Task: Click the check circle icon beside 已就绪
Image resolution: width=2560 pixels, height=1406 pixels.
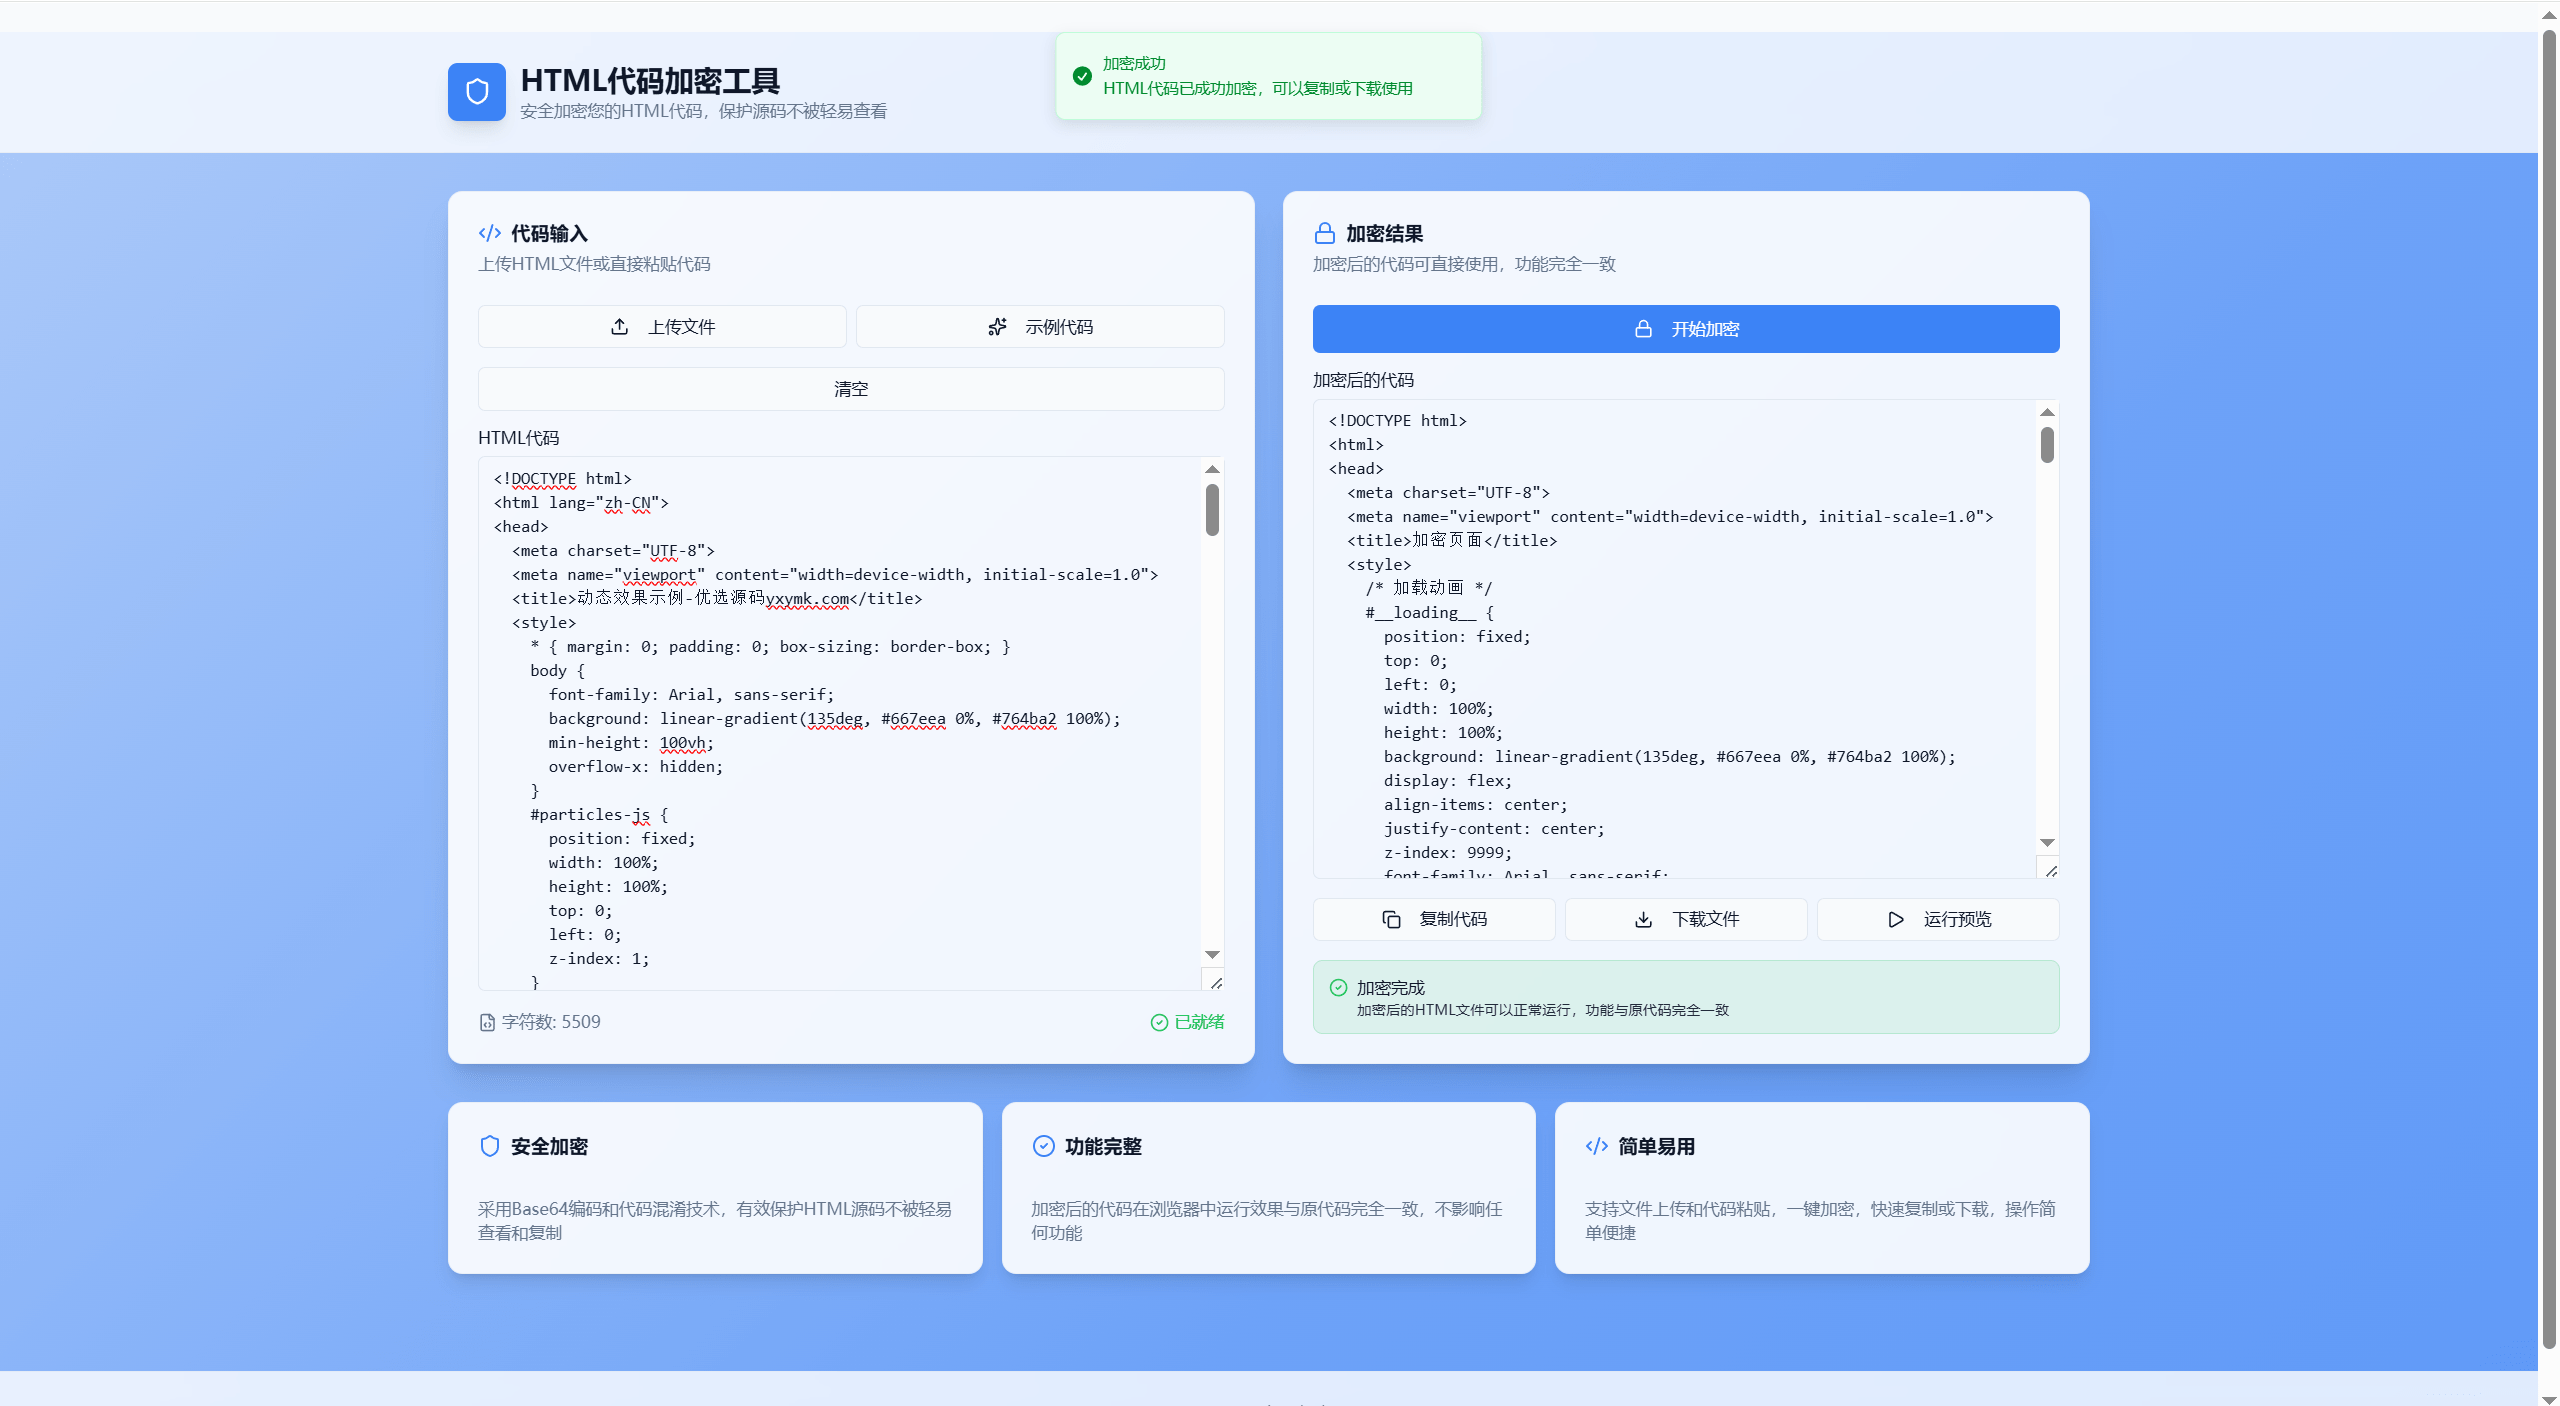Action: 1159,1022
